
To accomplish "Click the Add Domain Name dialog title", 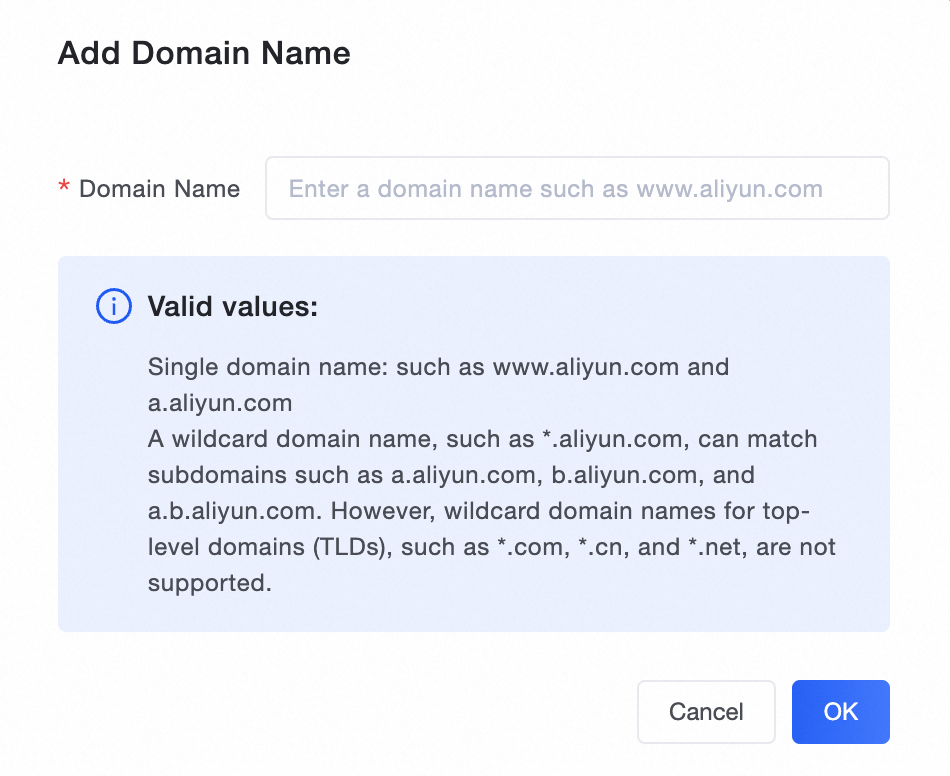I will [204, 53].
